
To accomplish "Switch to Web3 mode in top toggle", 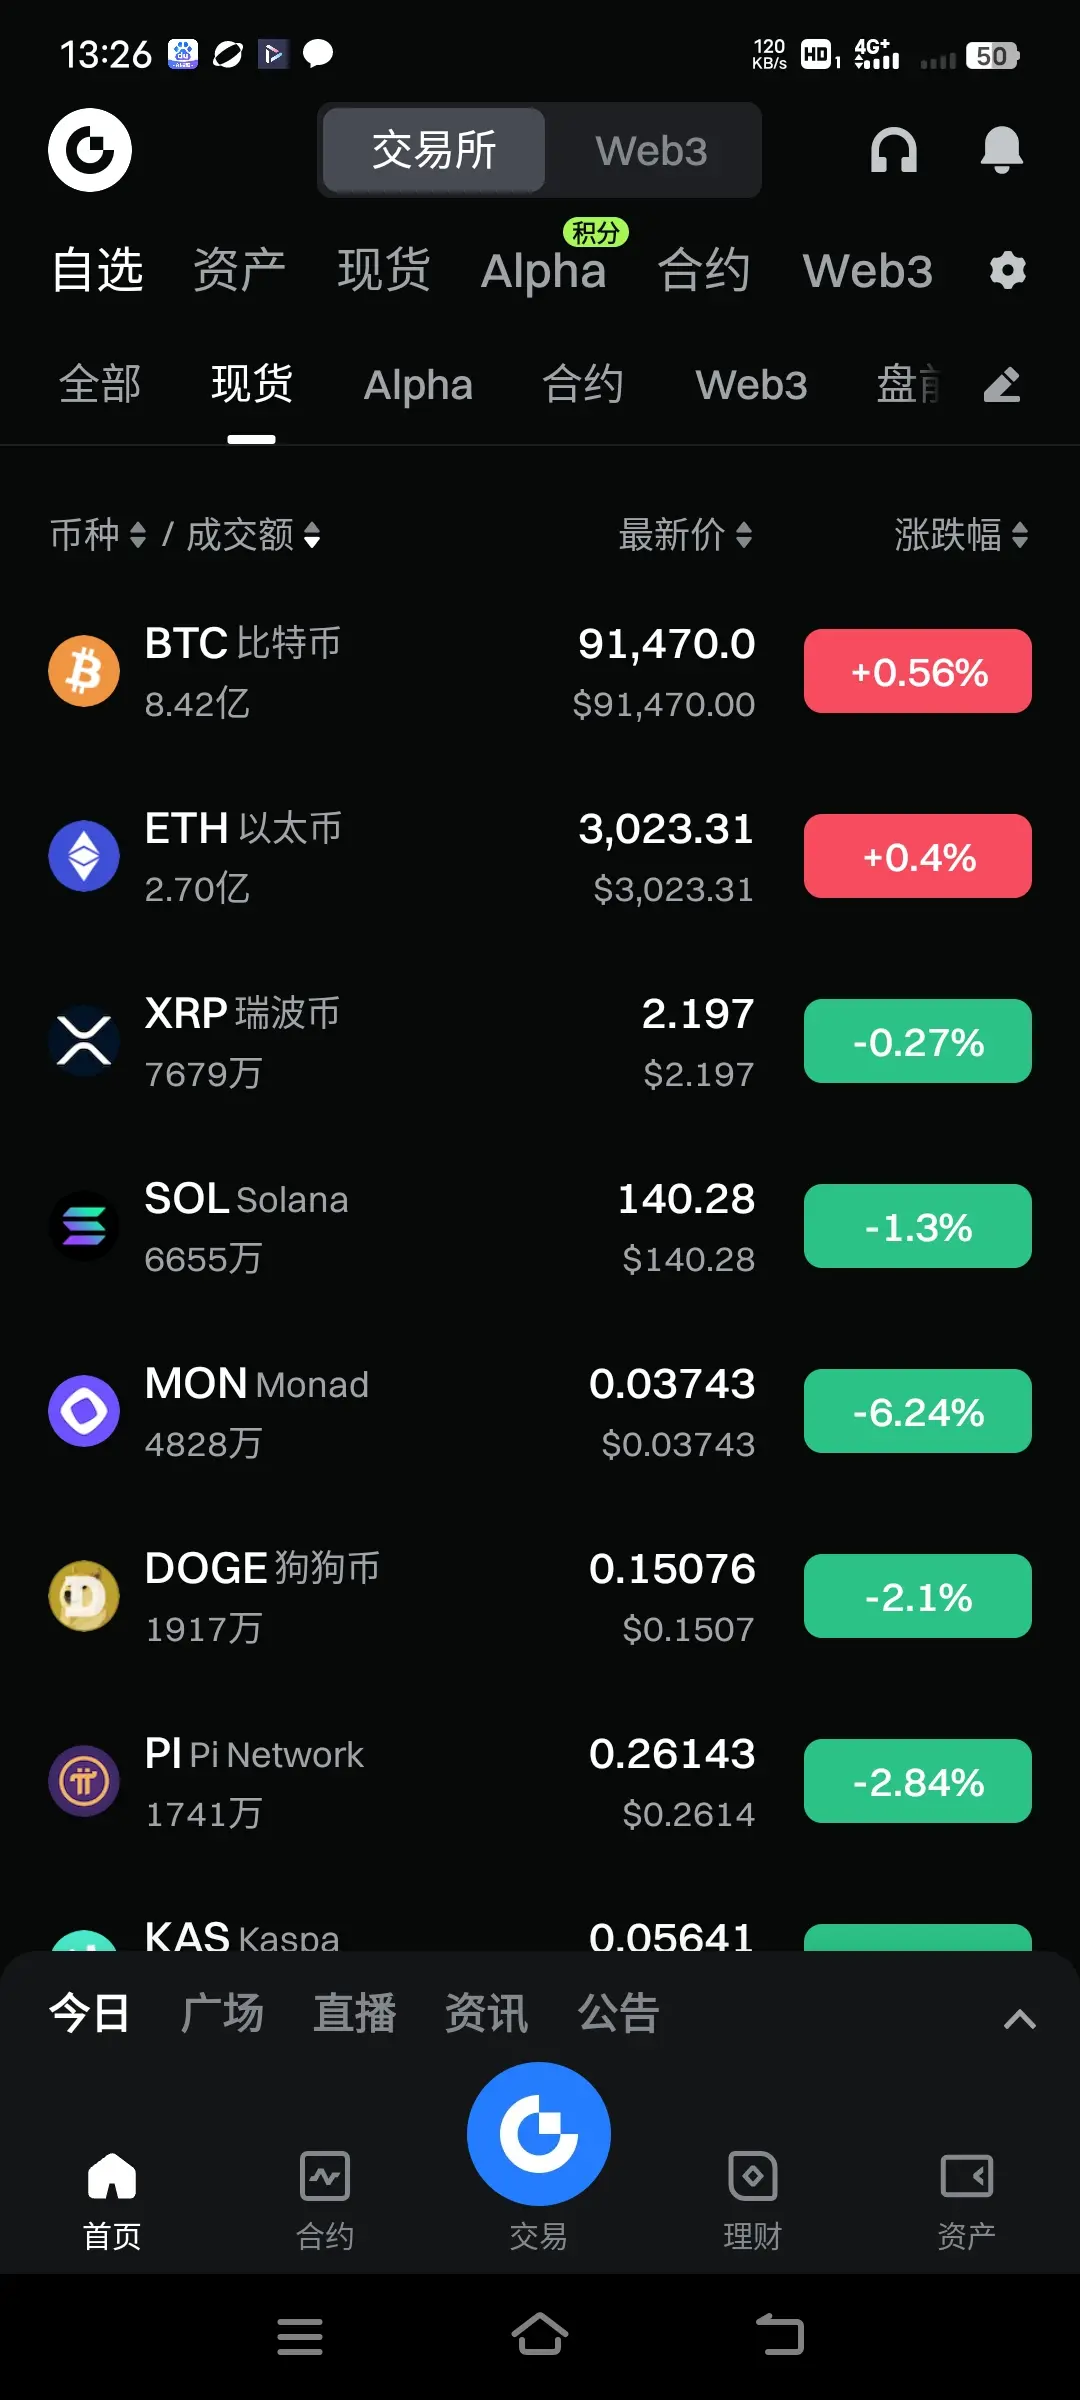I will point(651,151).
